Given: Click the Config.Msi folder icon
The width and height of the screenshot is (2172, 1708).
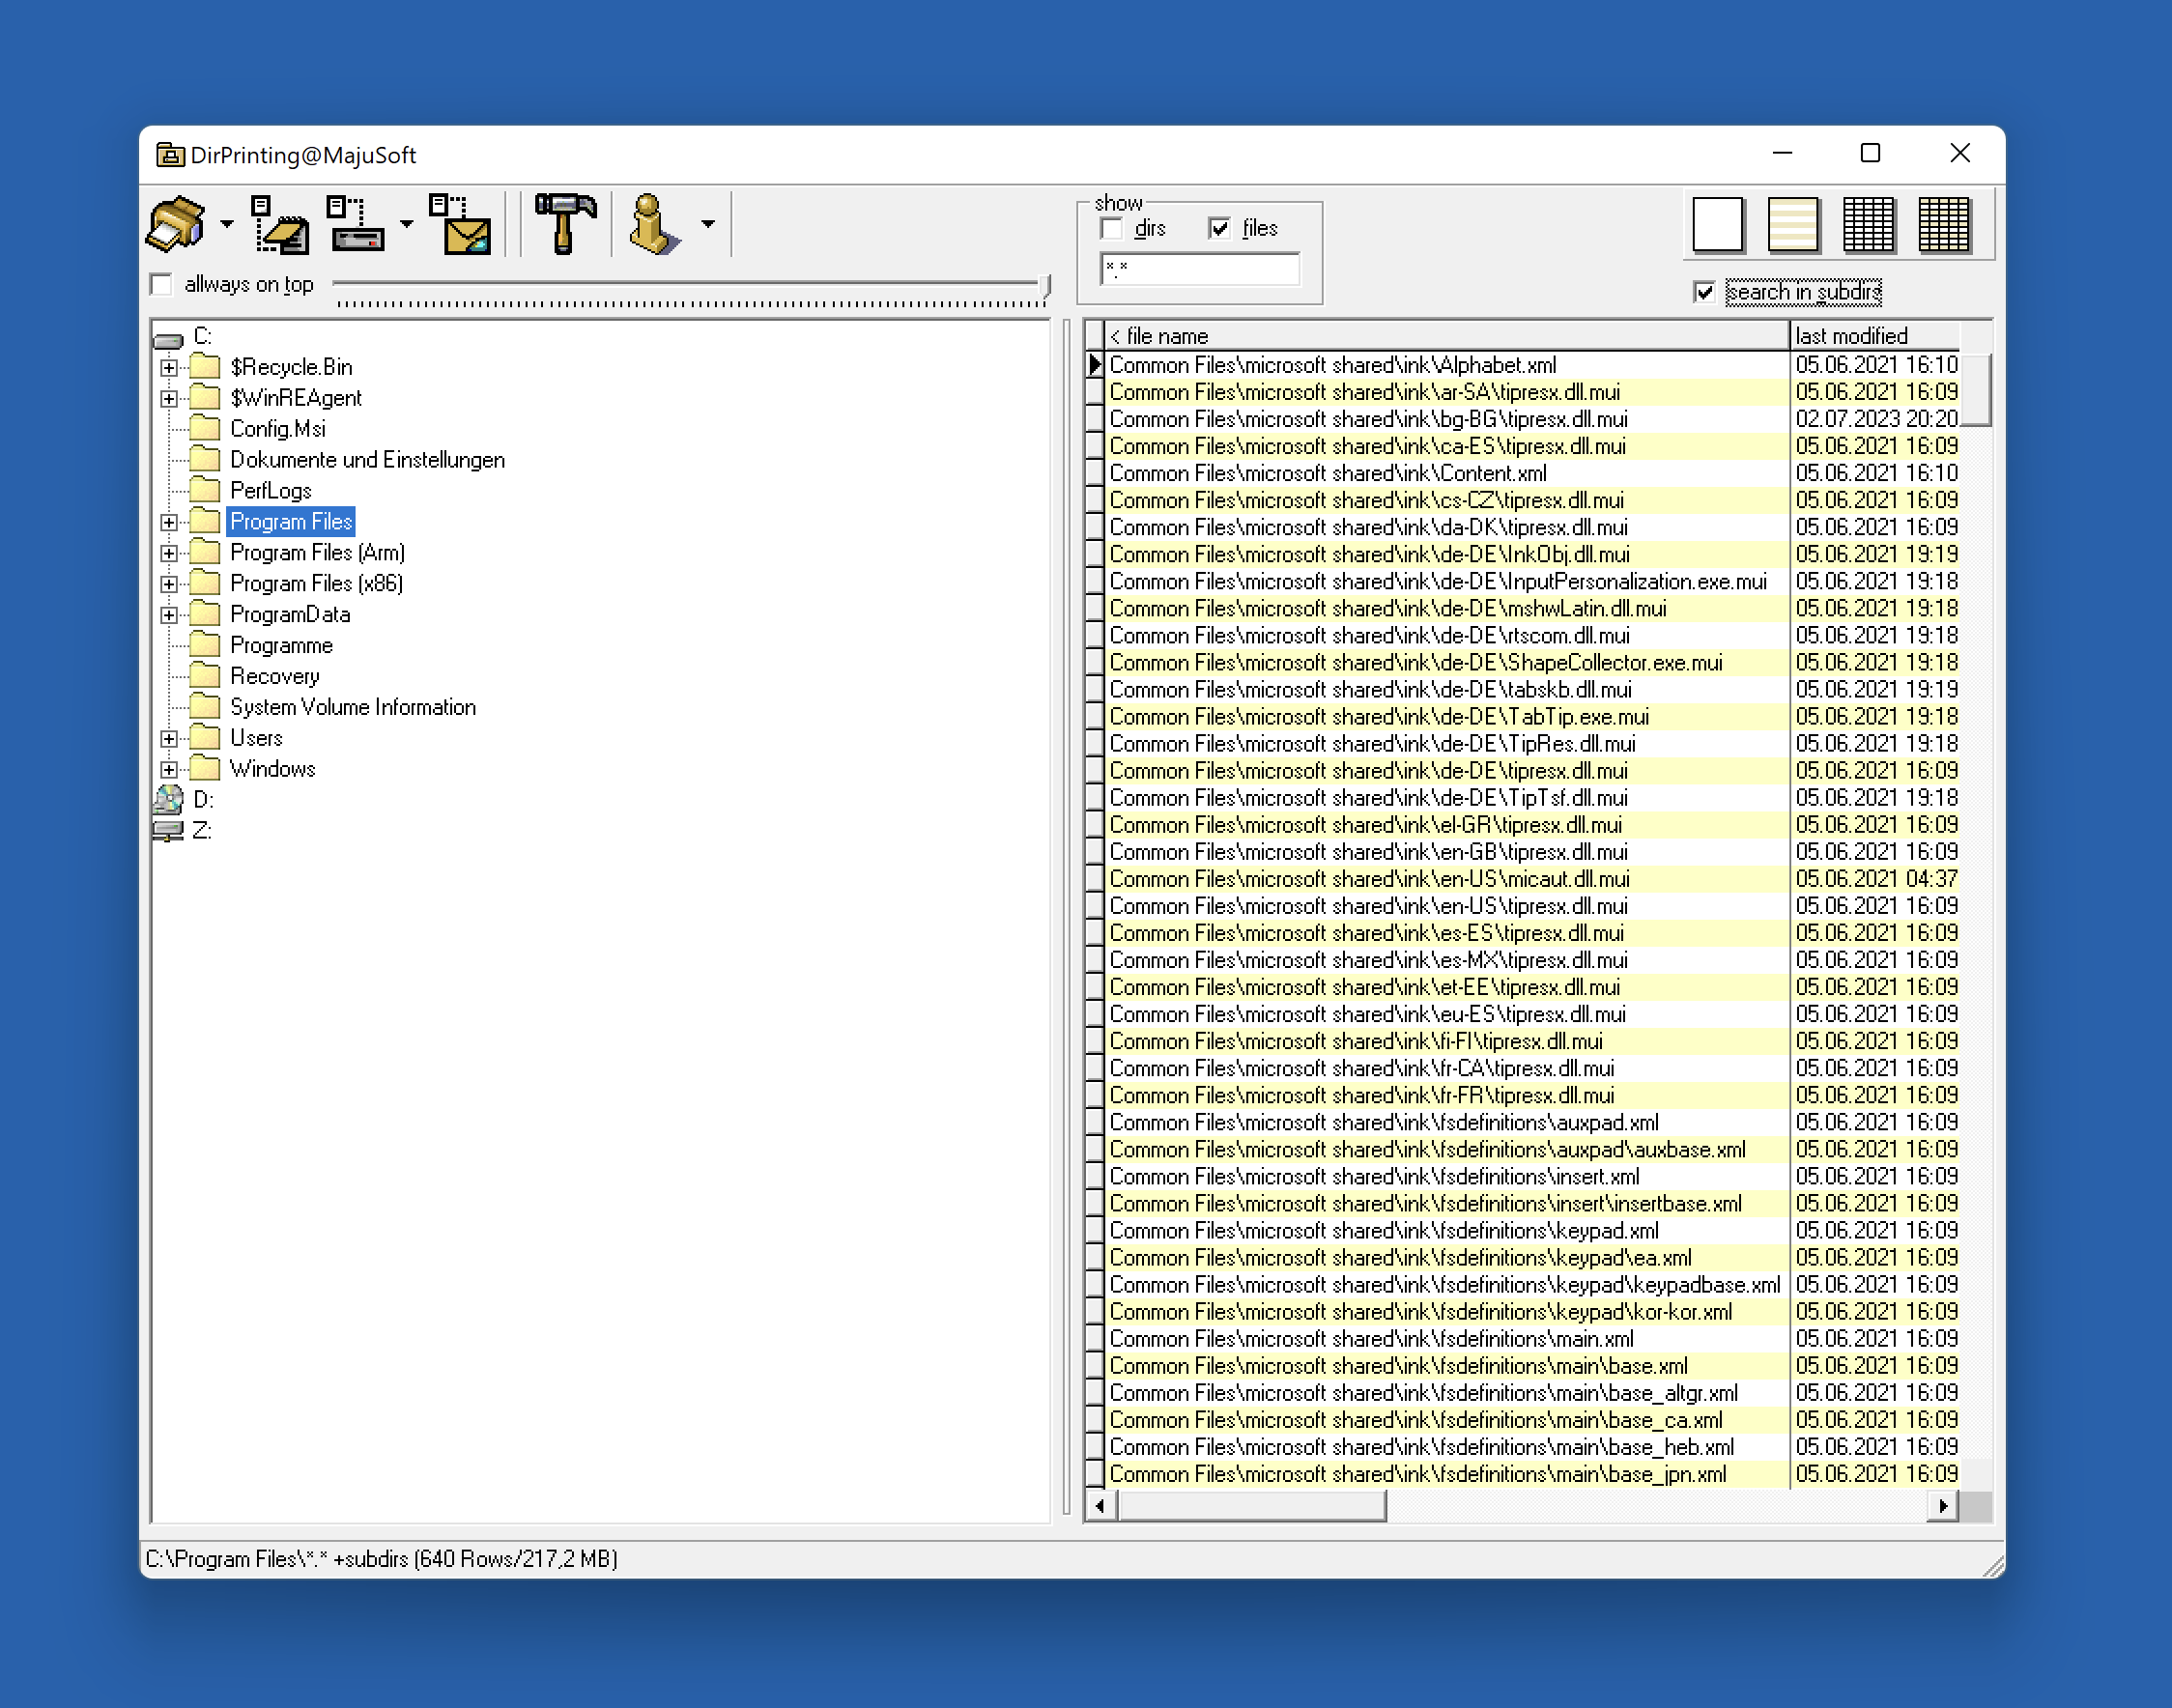Looking at the screenshot, I should pyautogui.click(x=205, y=428).
